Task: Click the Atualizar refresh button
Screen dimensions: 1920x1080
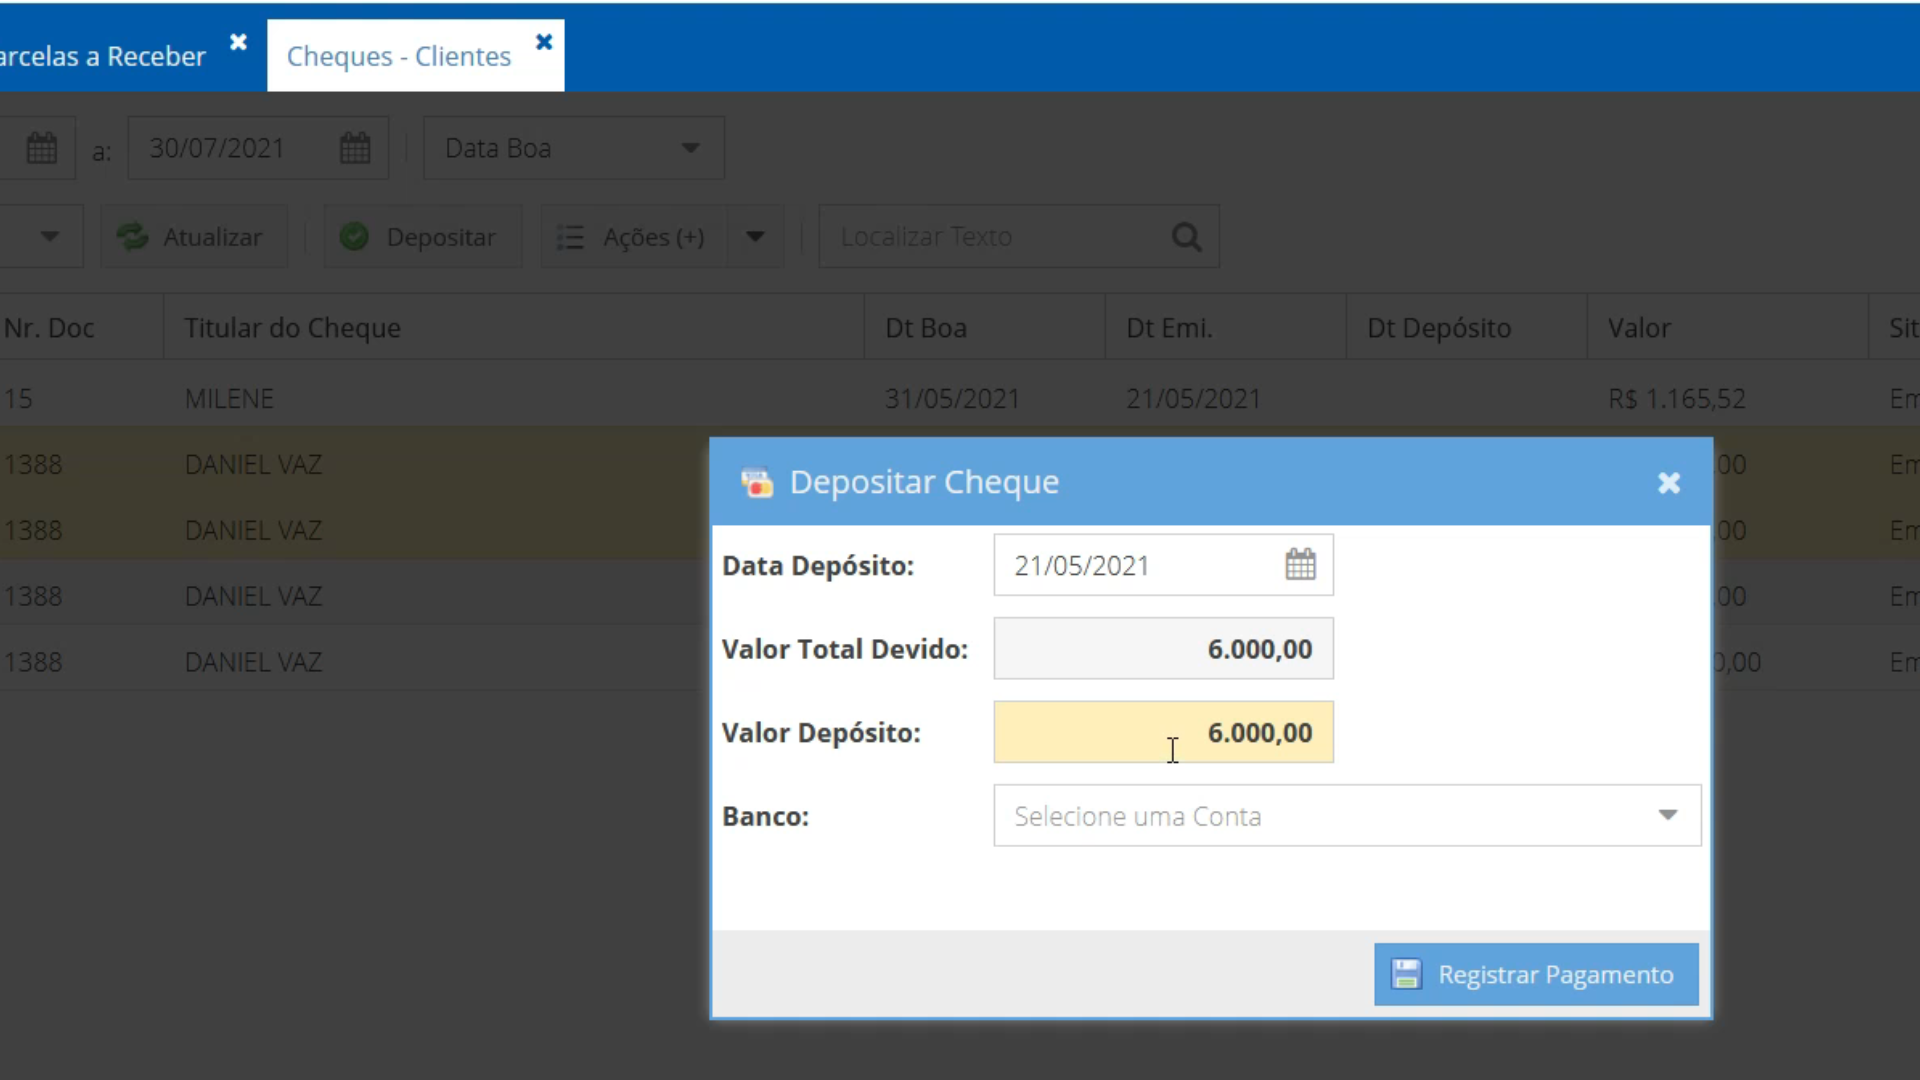Action: pyautogui.click(x=194, y=237)
